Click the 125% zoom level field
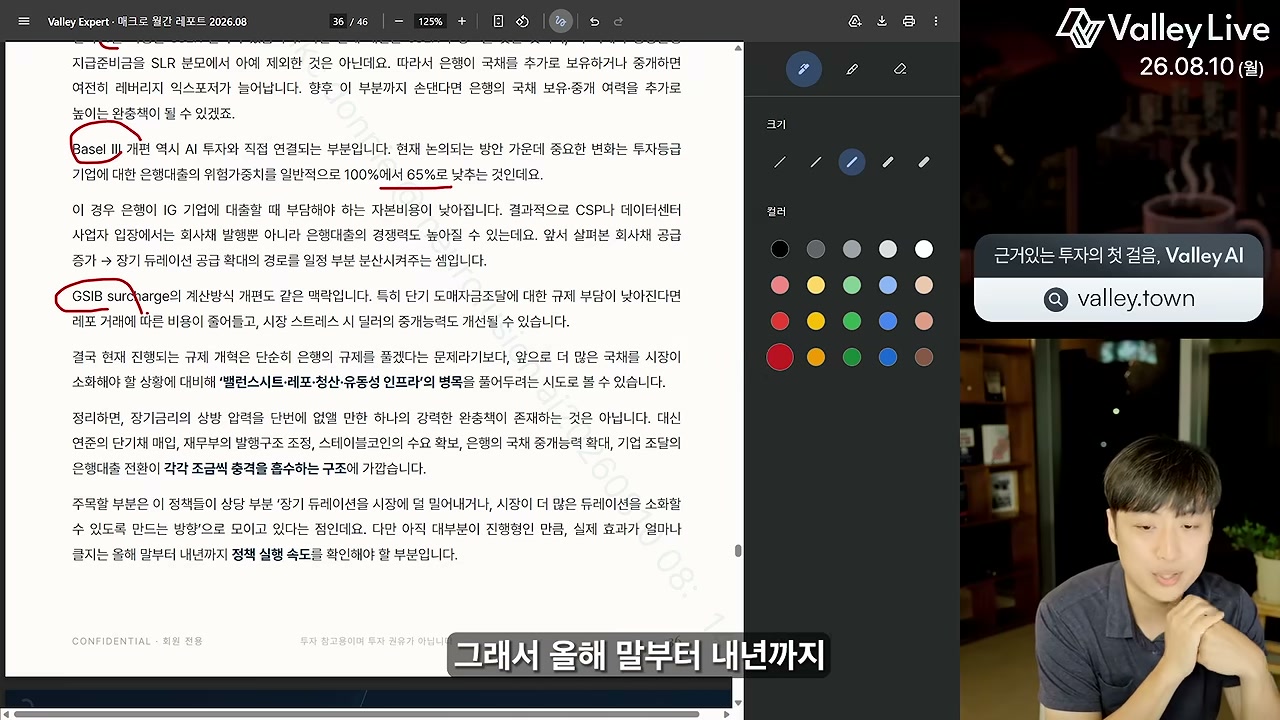The height and width of the screenshot is (720, 1280). click(430, 21)
